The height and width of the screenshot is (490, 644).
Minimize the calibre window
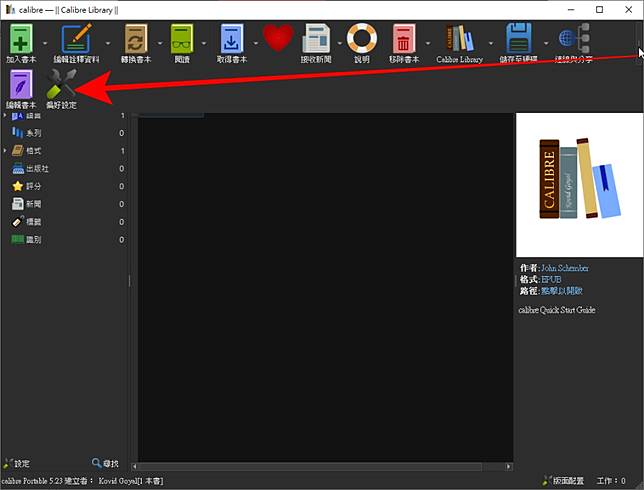(x=571, y=9)
